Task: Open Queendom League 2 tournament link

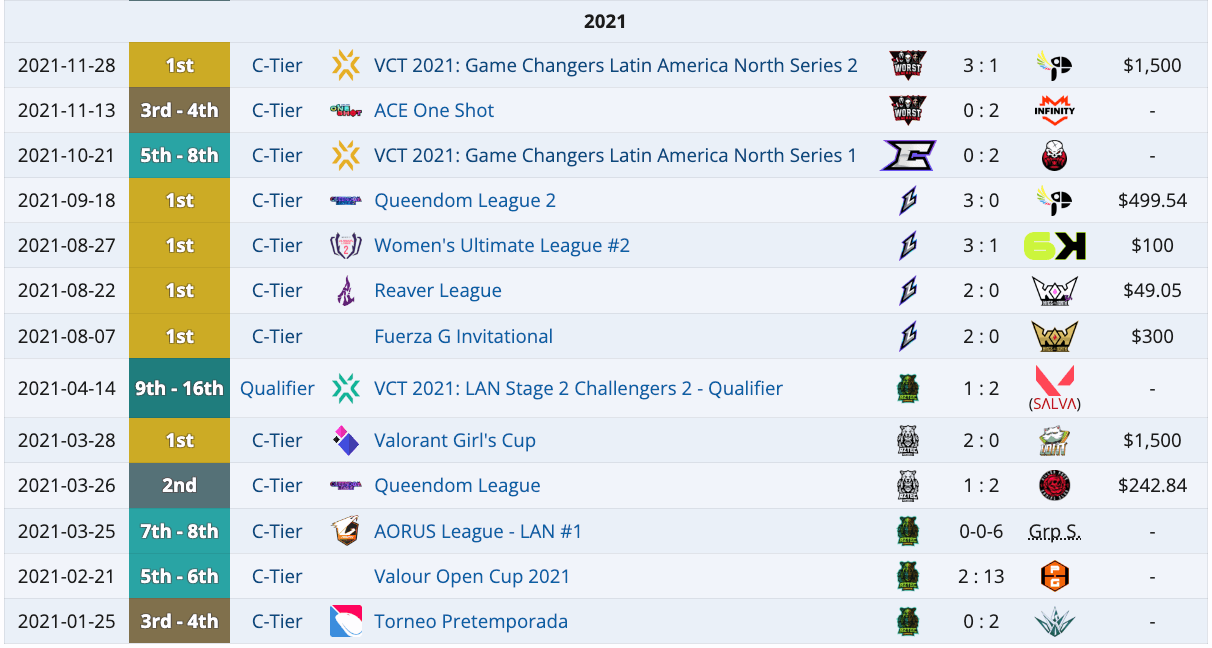Action: [464, 201]
